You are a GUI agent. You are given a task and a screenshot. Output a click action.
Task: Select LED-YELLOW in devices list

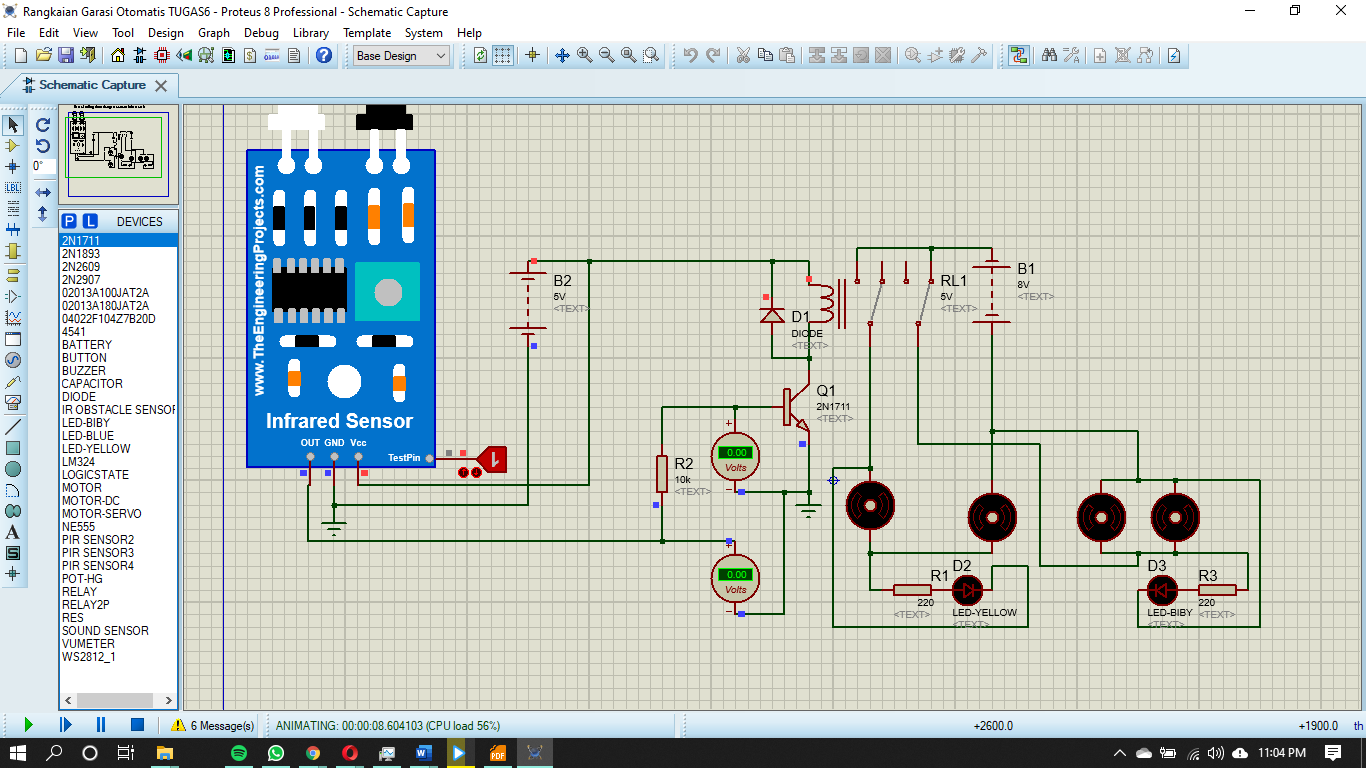(118, 449)
